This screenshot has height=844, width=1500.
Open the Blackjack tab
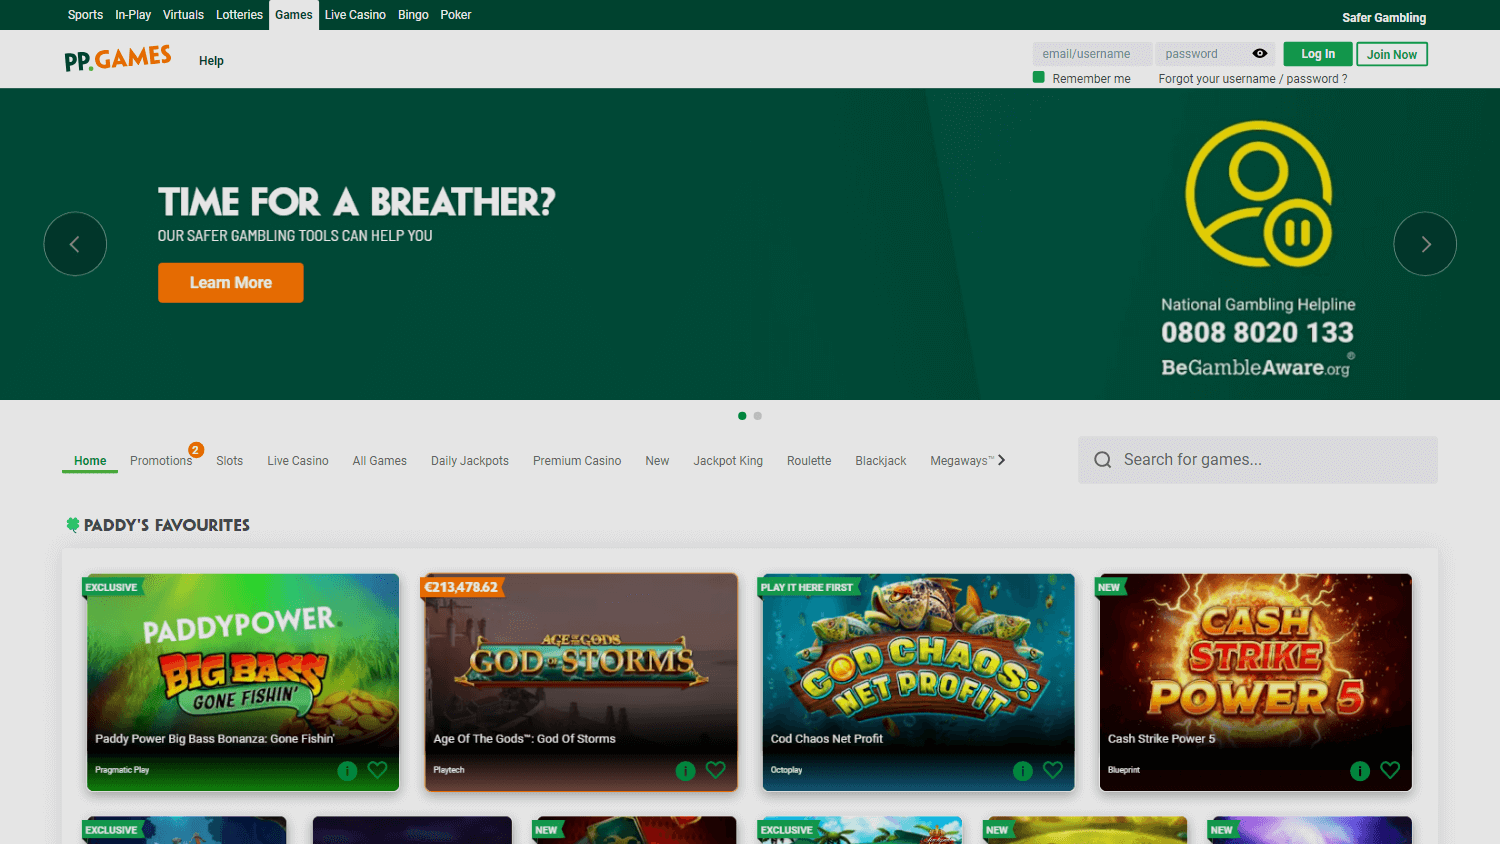tap(881, 461)
